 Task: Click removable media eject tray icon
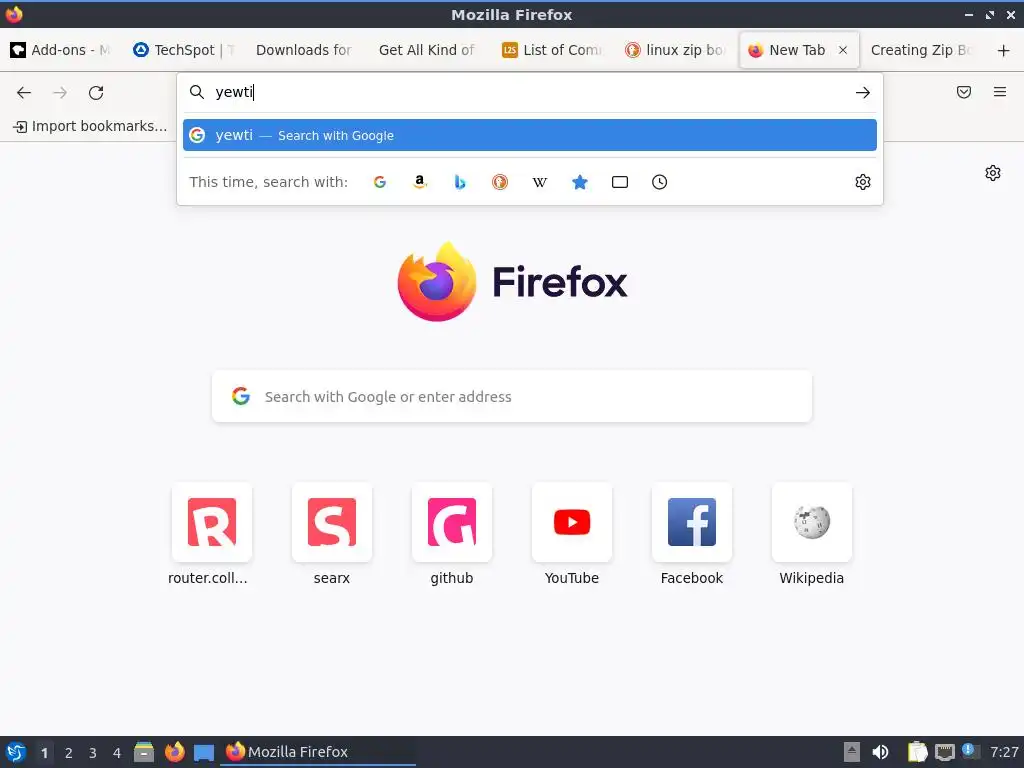(x=852, y=752)
